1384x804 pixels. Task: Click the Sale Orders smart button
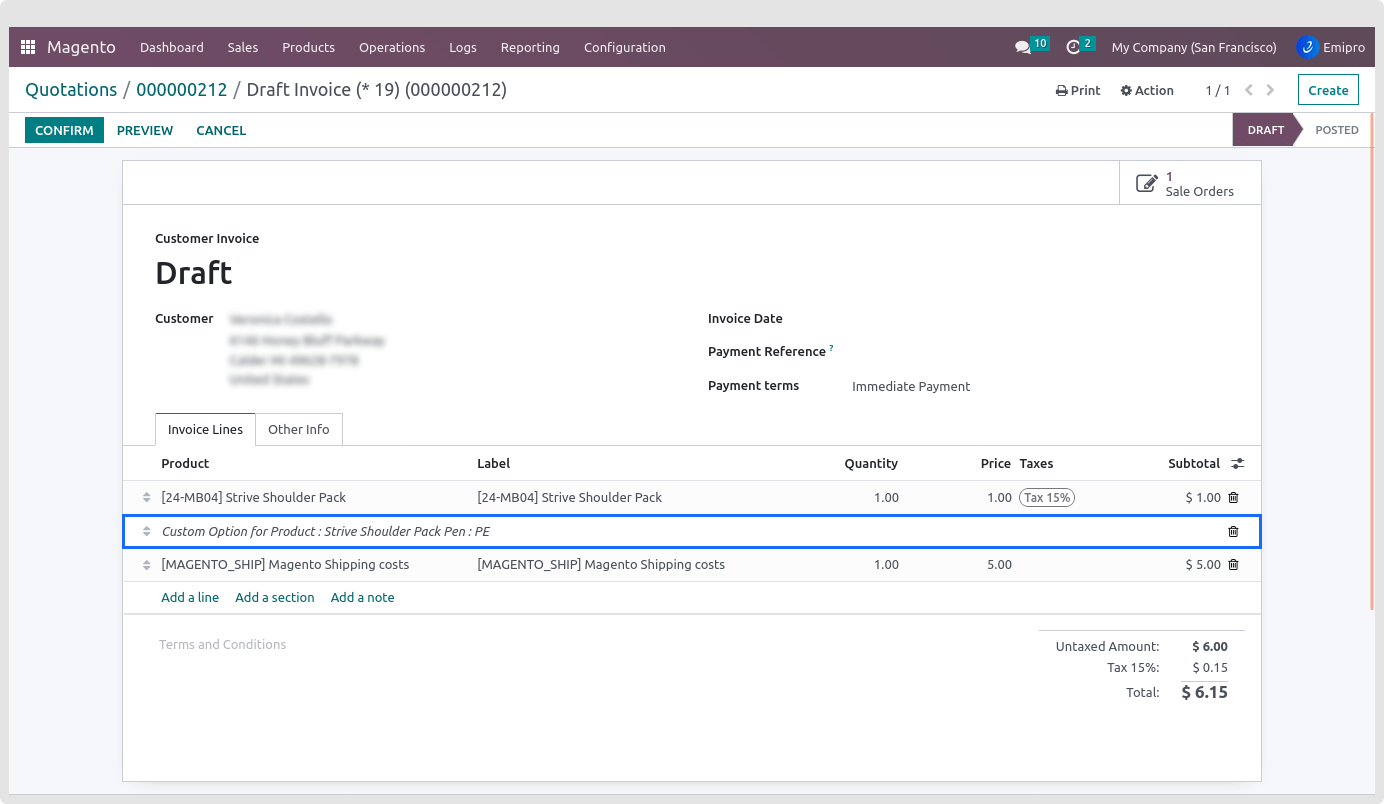(x=1190, y=184)
